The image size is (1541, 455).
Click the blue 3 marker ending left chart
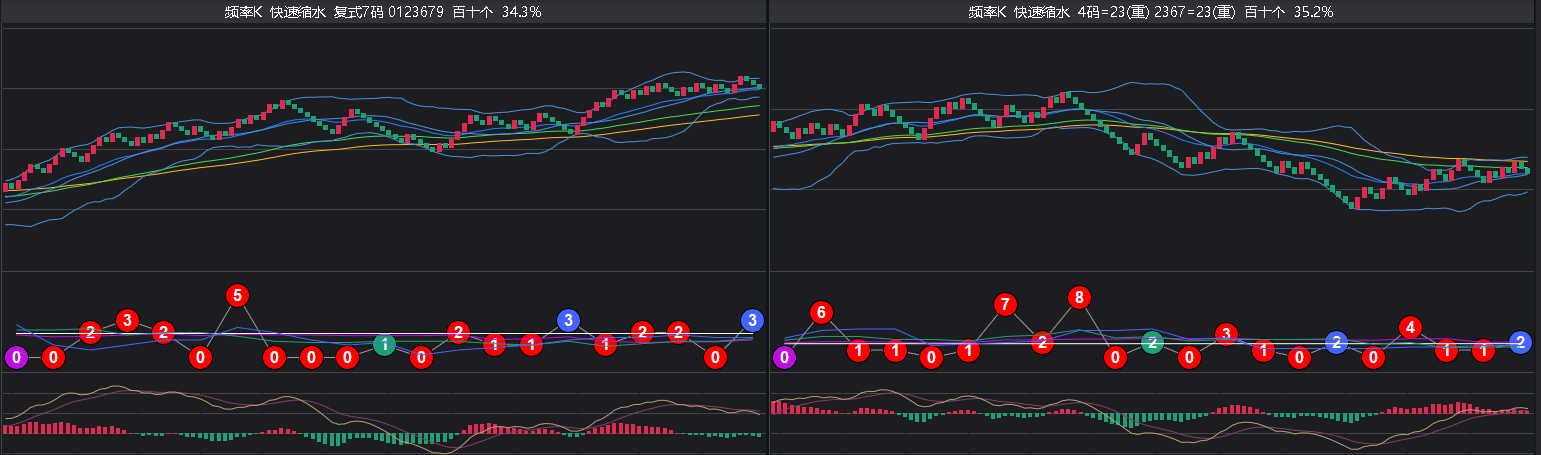click(x=751, y=320)
